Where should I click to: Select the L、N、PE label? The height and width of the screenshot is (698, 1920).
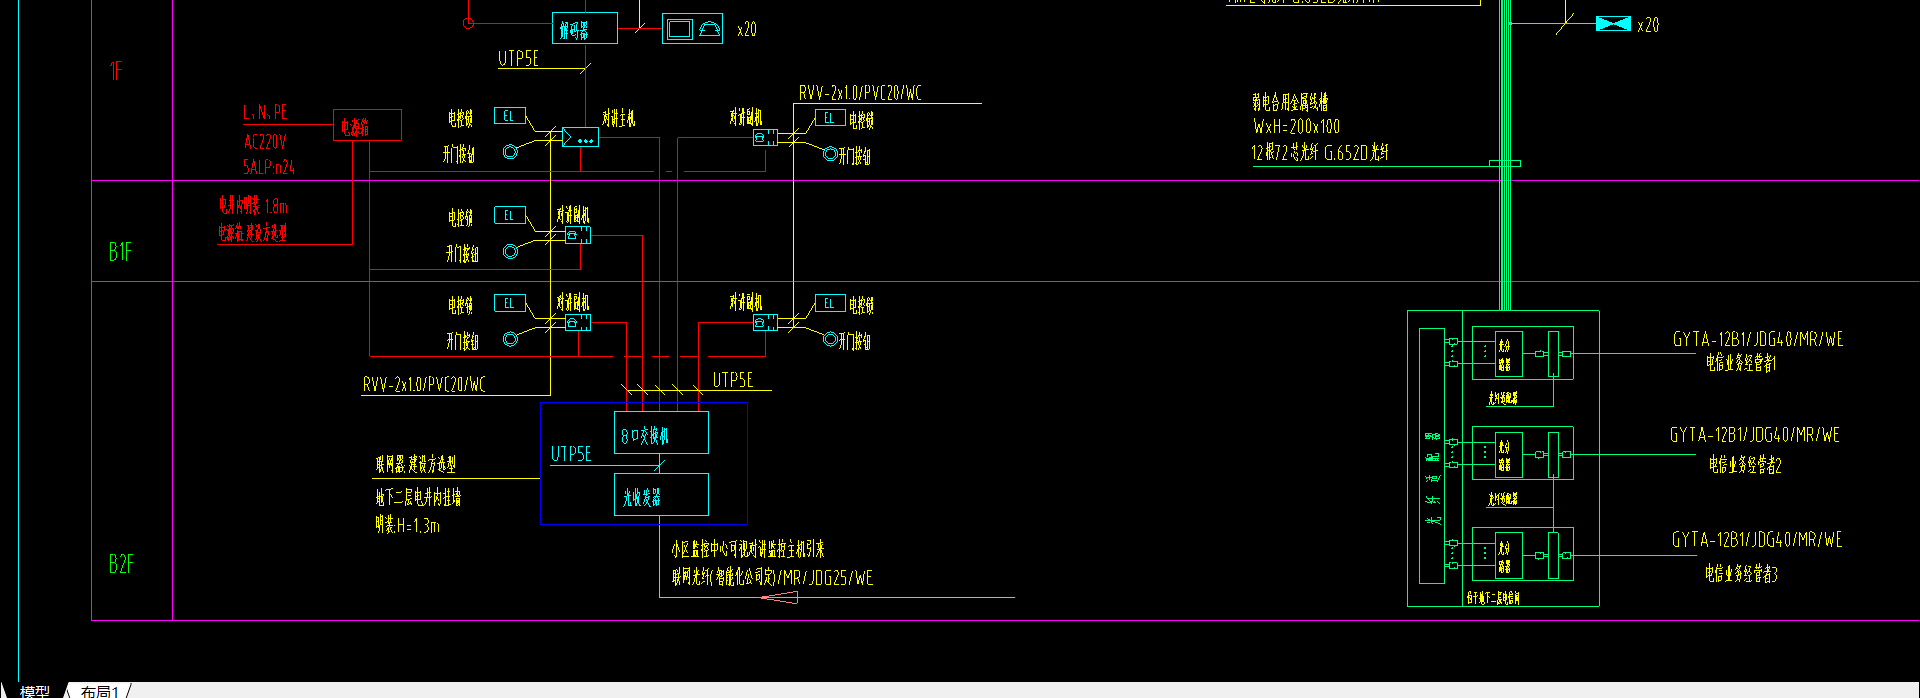click(265, 113)
